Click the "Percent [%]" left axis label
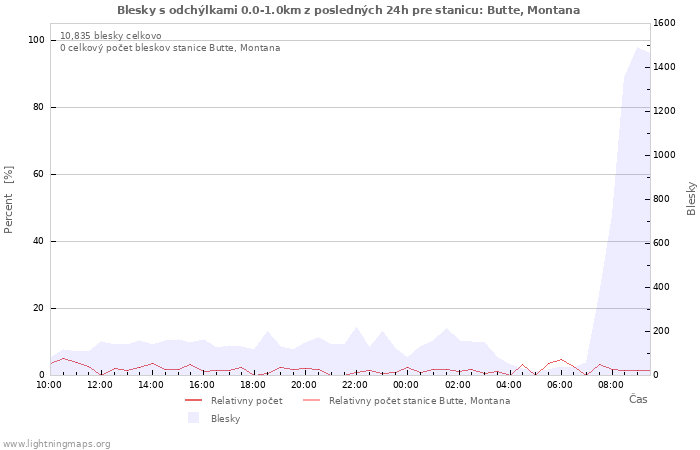Screen dimensions: 700x450 [x=9, y=200]
